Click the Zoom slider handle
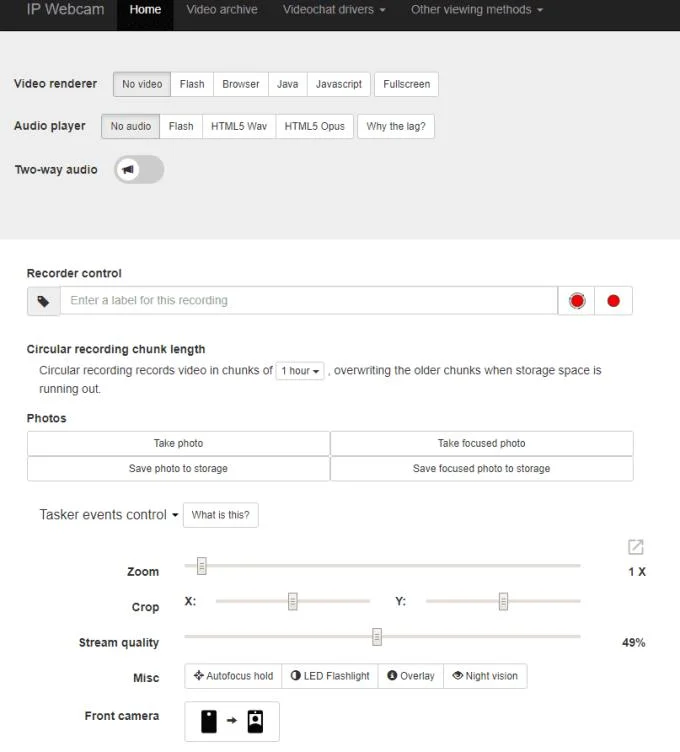 [202, 566]
